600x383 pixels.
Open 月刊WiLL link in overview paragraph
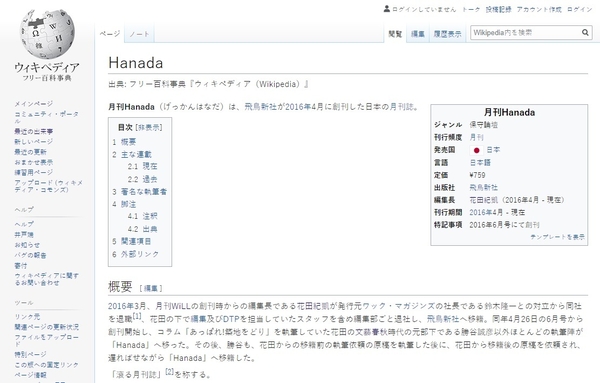(173, 306)
